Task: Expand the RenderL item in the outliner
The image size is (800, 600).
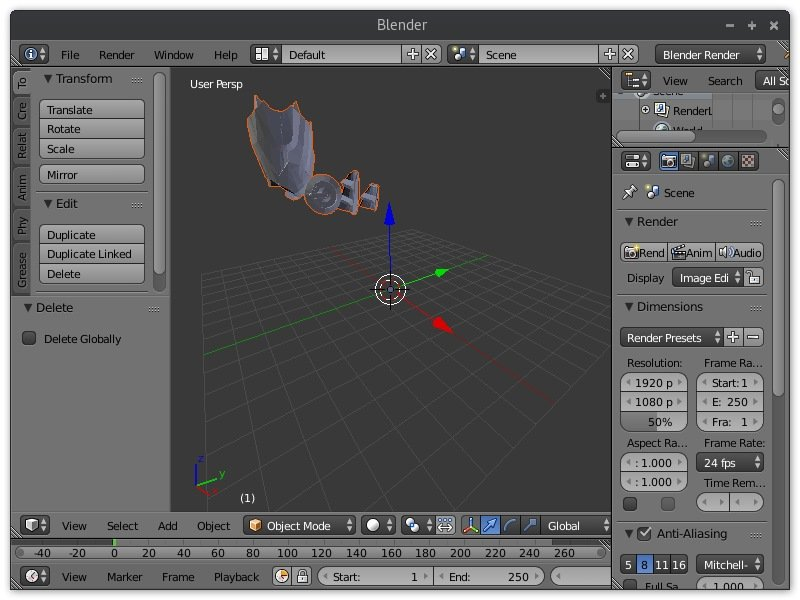Action: (645, 110)
